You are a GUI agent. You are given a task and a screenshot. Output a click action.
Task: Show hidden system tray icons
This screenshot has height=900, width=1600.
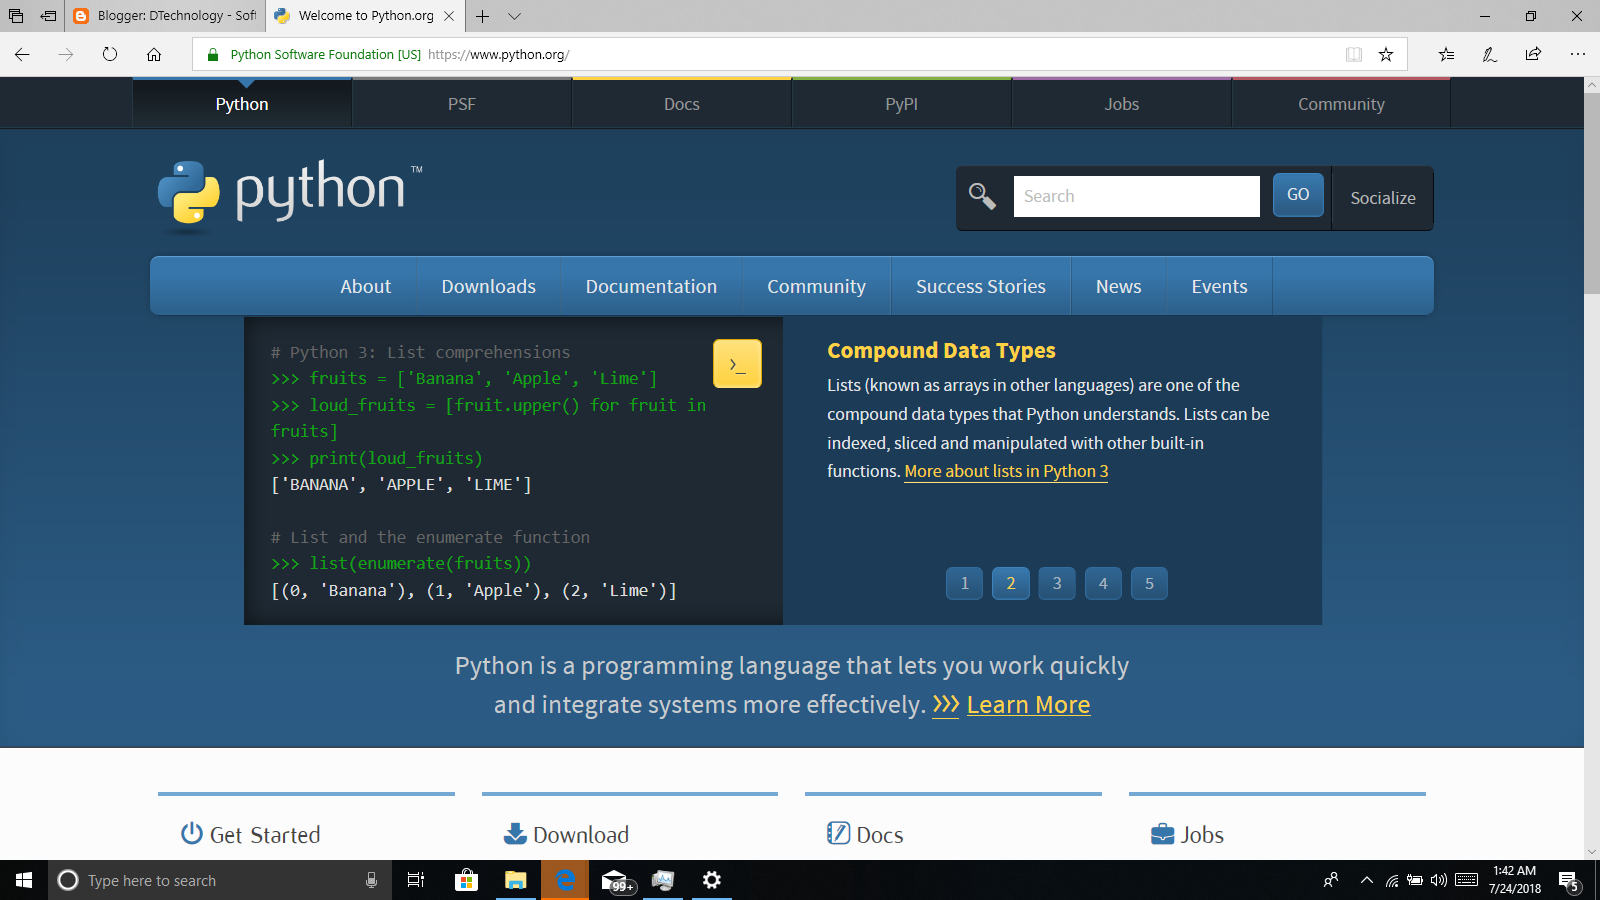(x=1367, y=880)
